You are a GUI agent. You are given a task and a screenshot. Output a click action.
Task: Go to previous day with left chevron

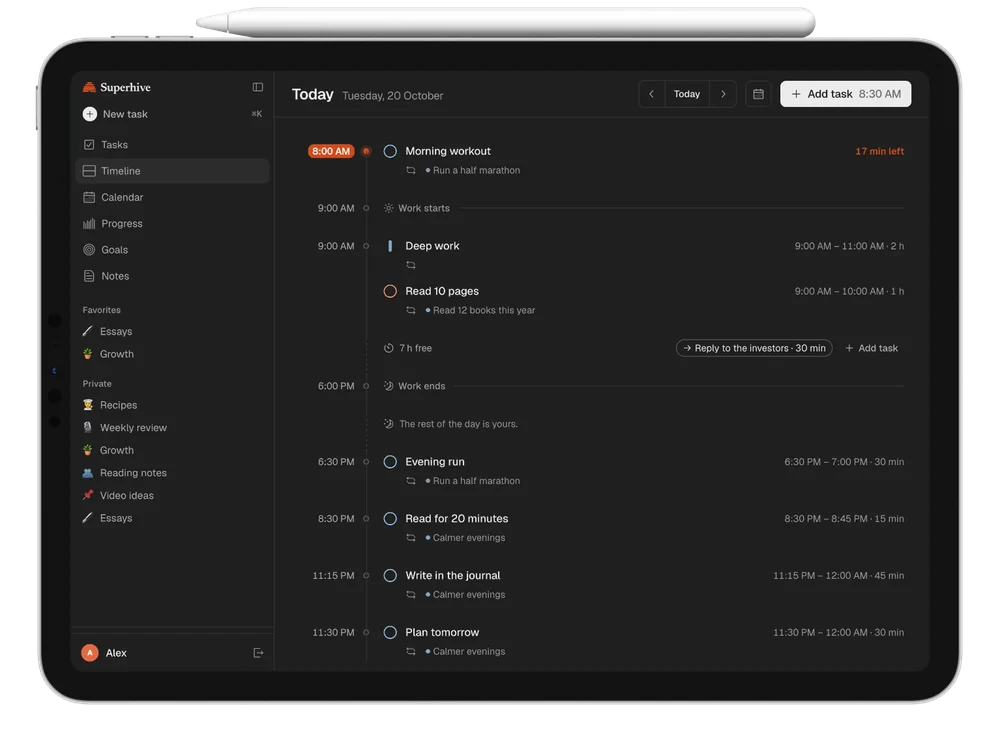tap(651, 94)
